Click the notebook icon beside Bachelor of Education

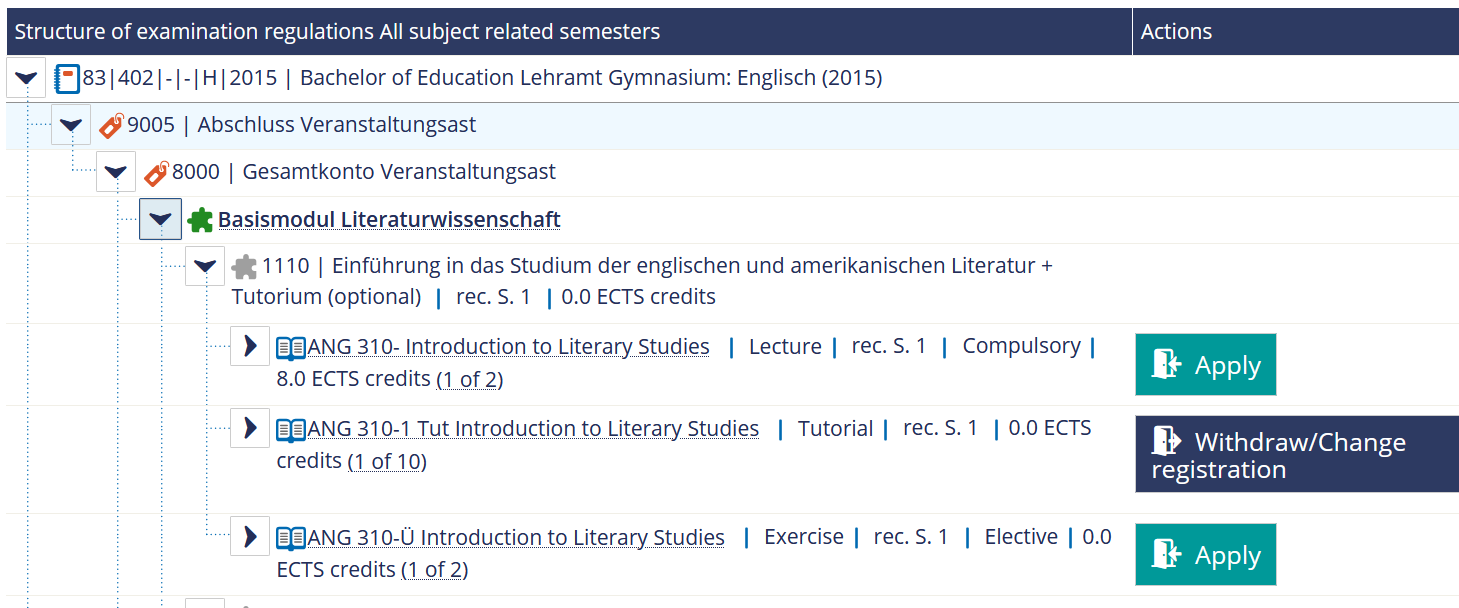[x=66, y=78]
